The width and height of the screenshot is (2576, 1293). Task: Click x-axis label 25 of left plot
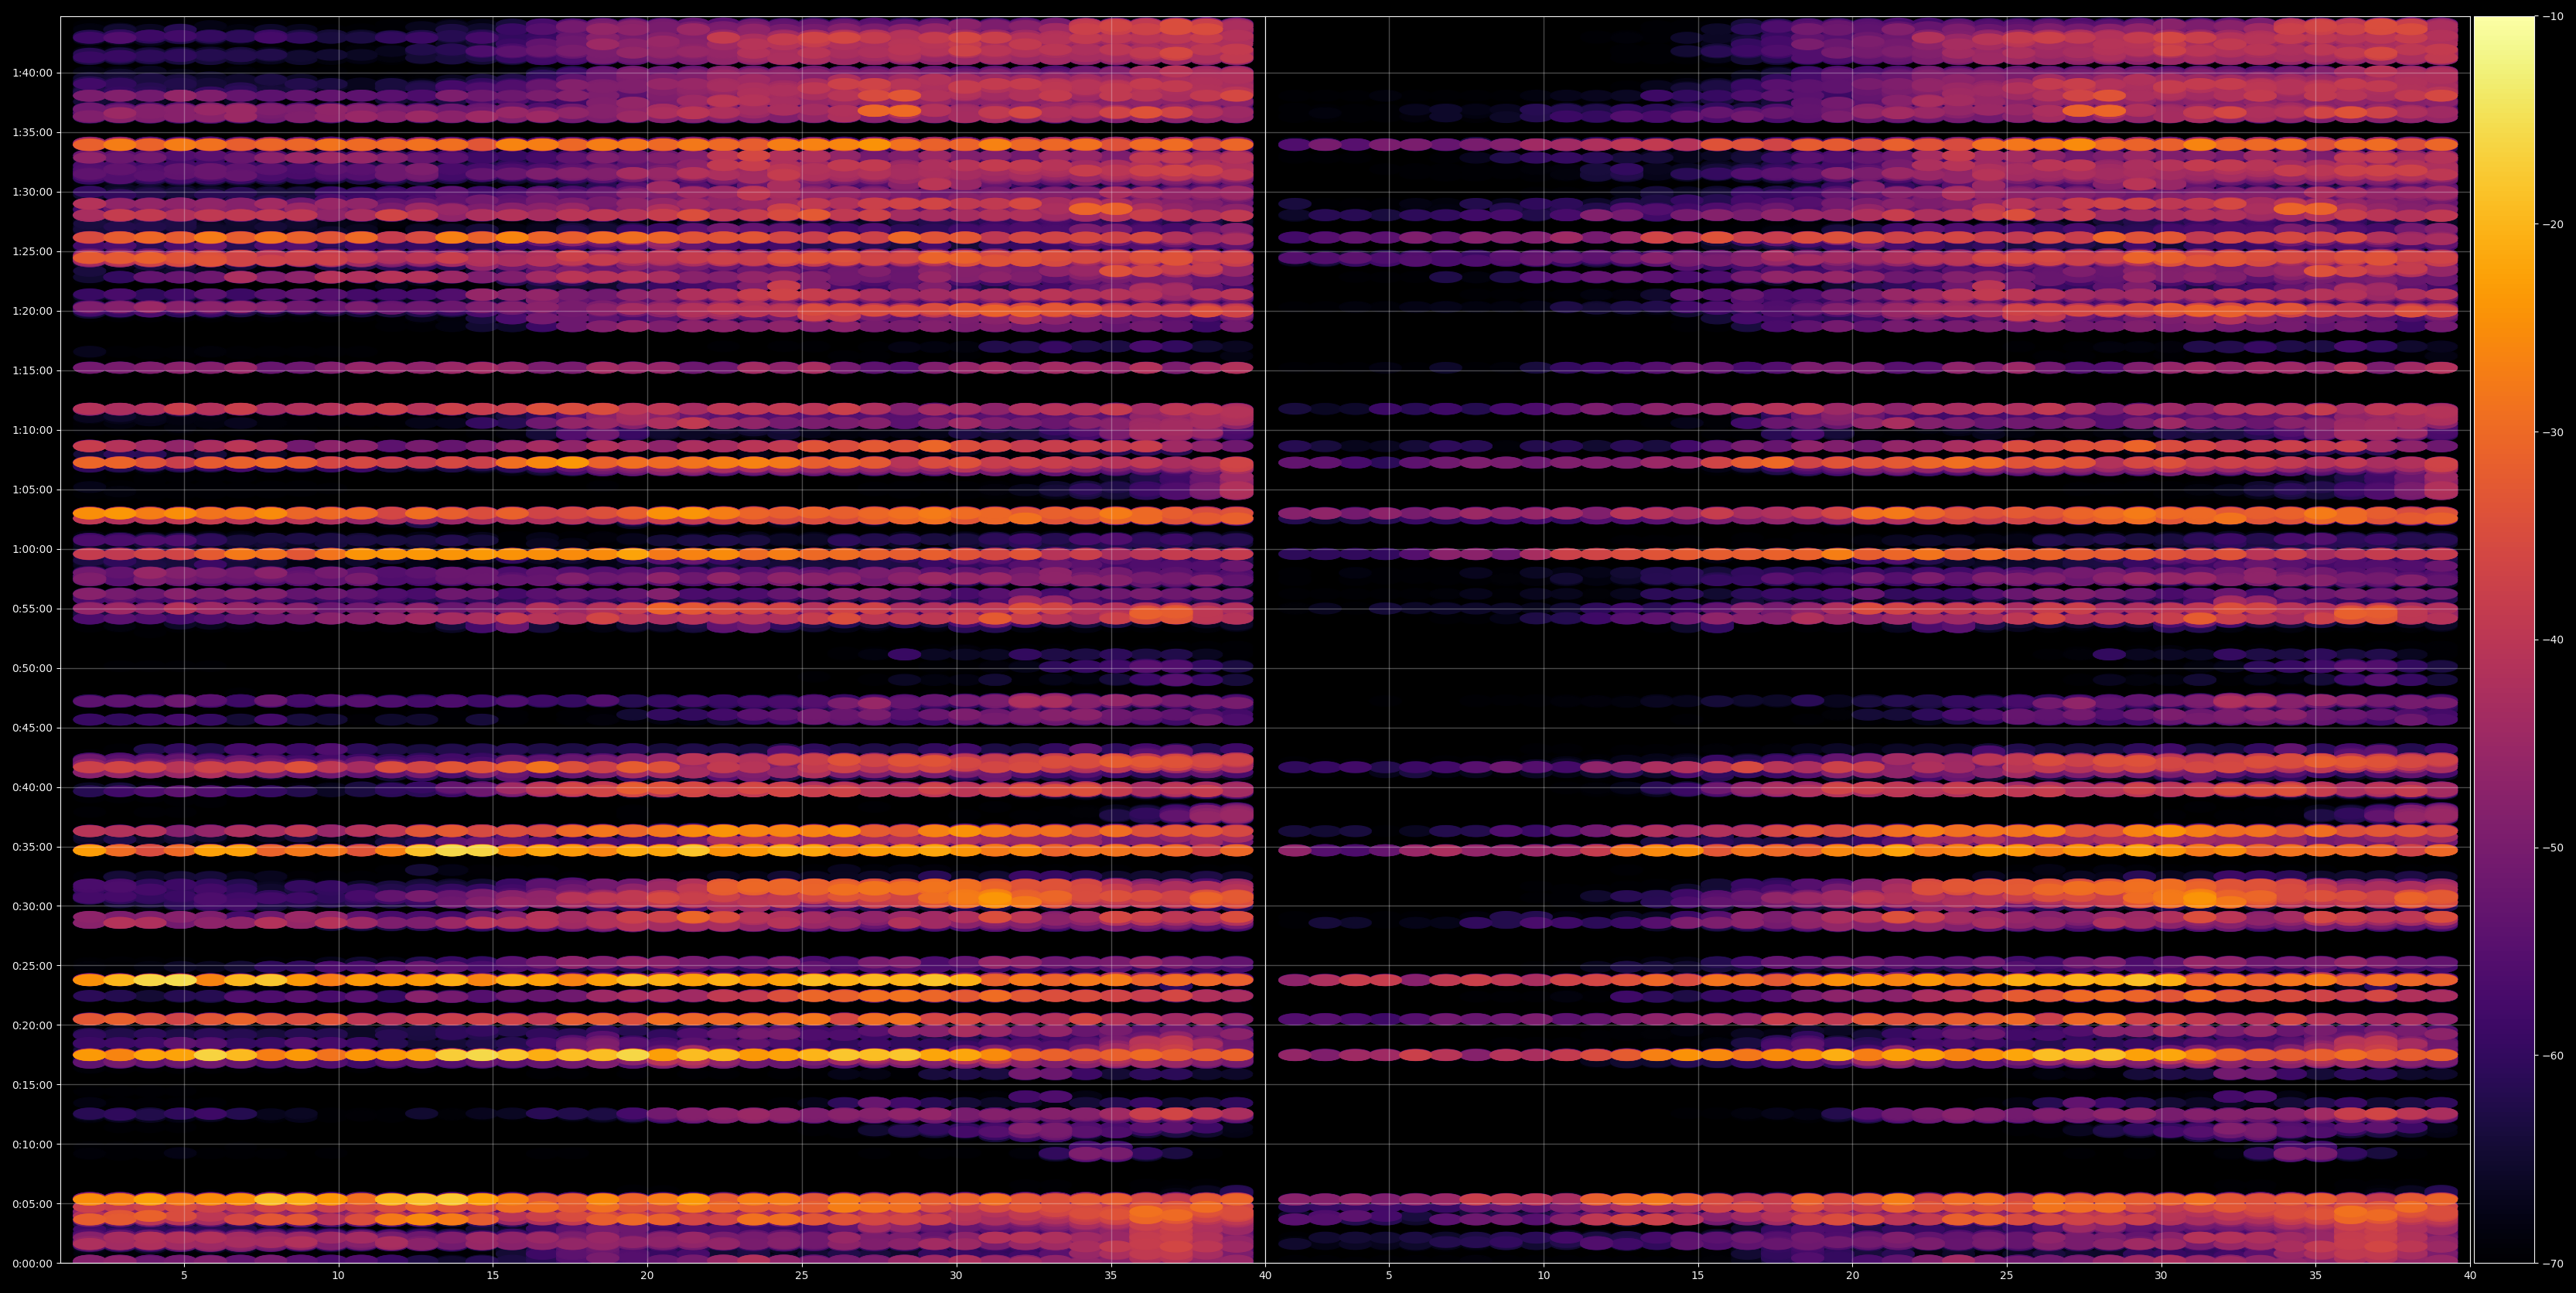click(802, 1276)
